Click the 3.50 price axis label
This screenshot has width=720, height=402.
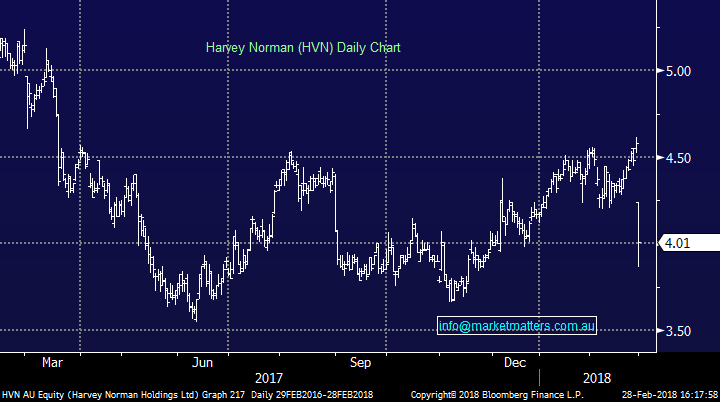pyautogui.click(x=678, y=331)
